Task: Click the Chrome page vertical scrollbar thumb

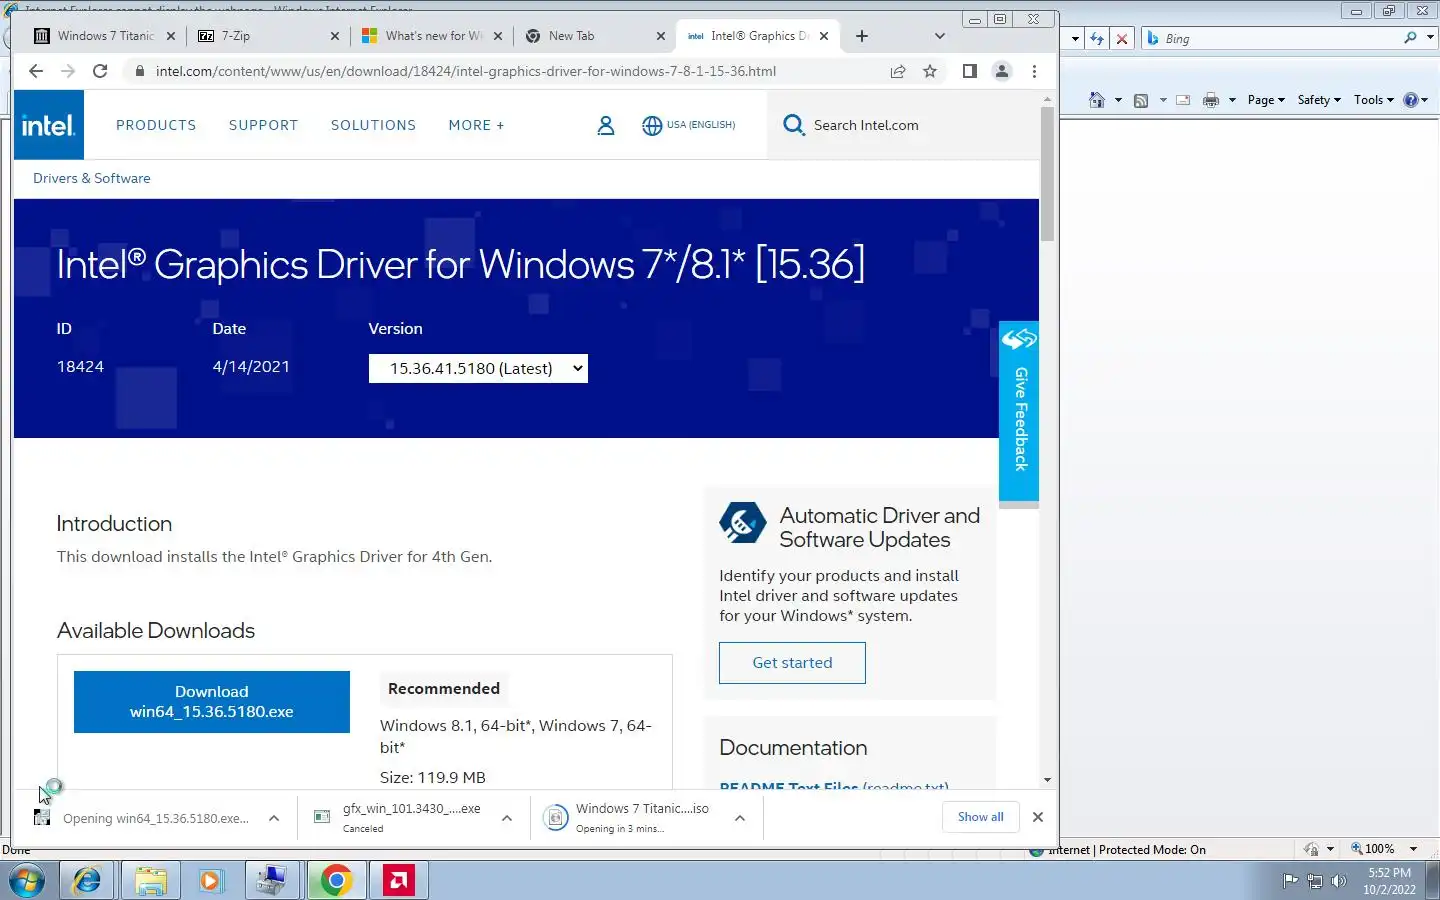Action: coord(1047,175)
